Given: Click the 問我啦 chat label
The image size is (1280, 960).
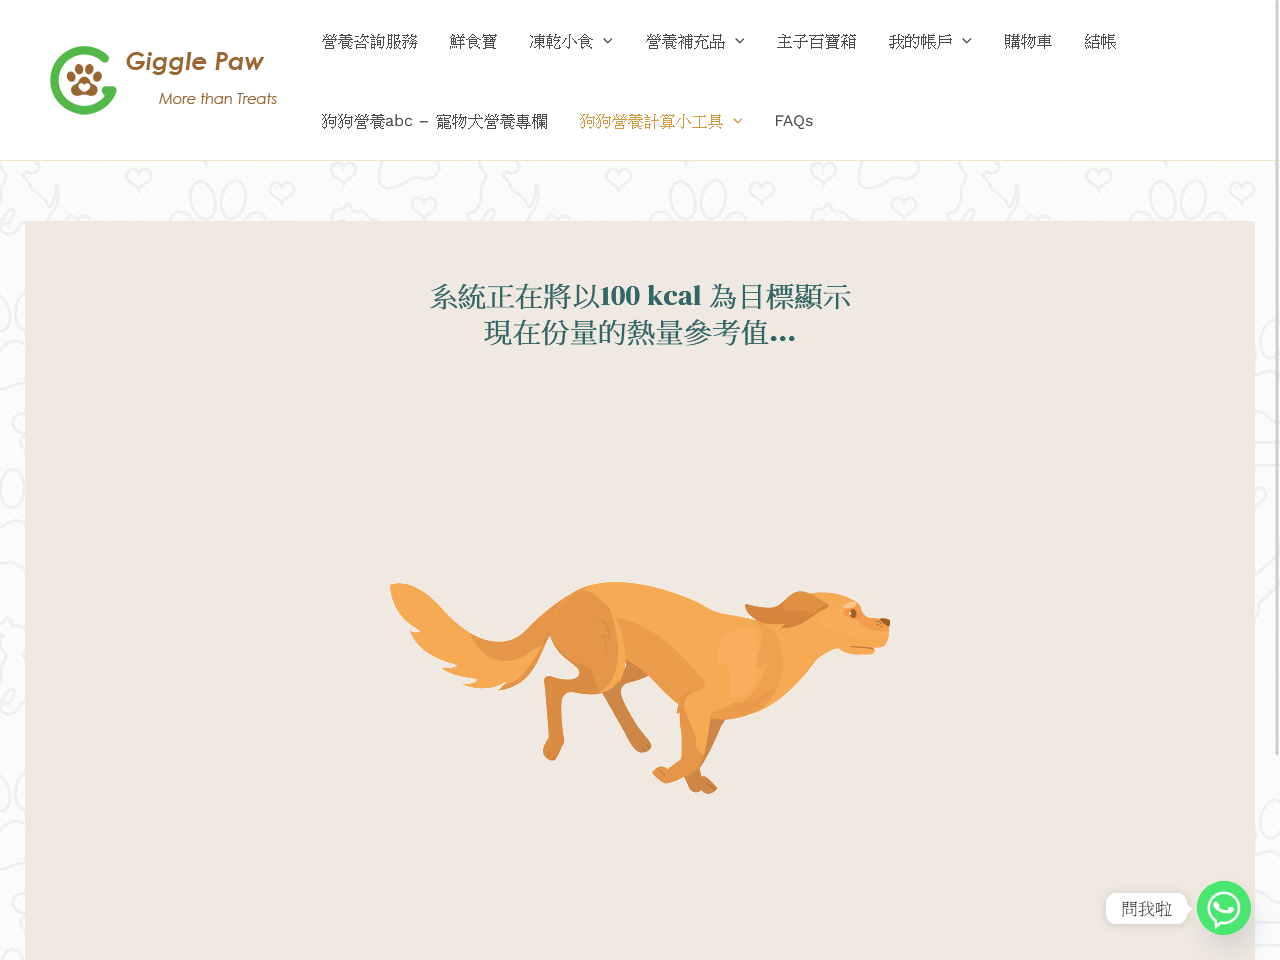Looking at the screenshot, I should point(1147,908).
